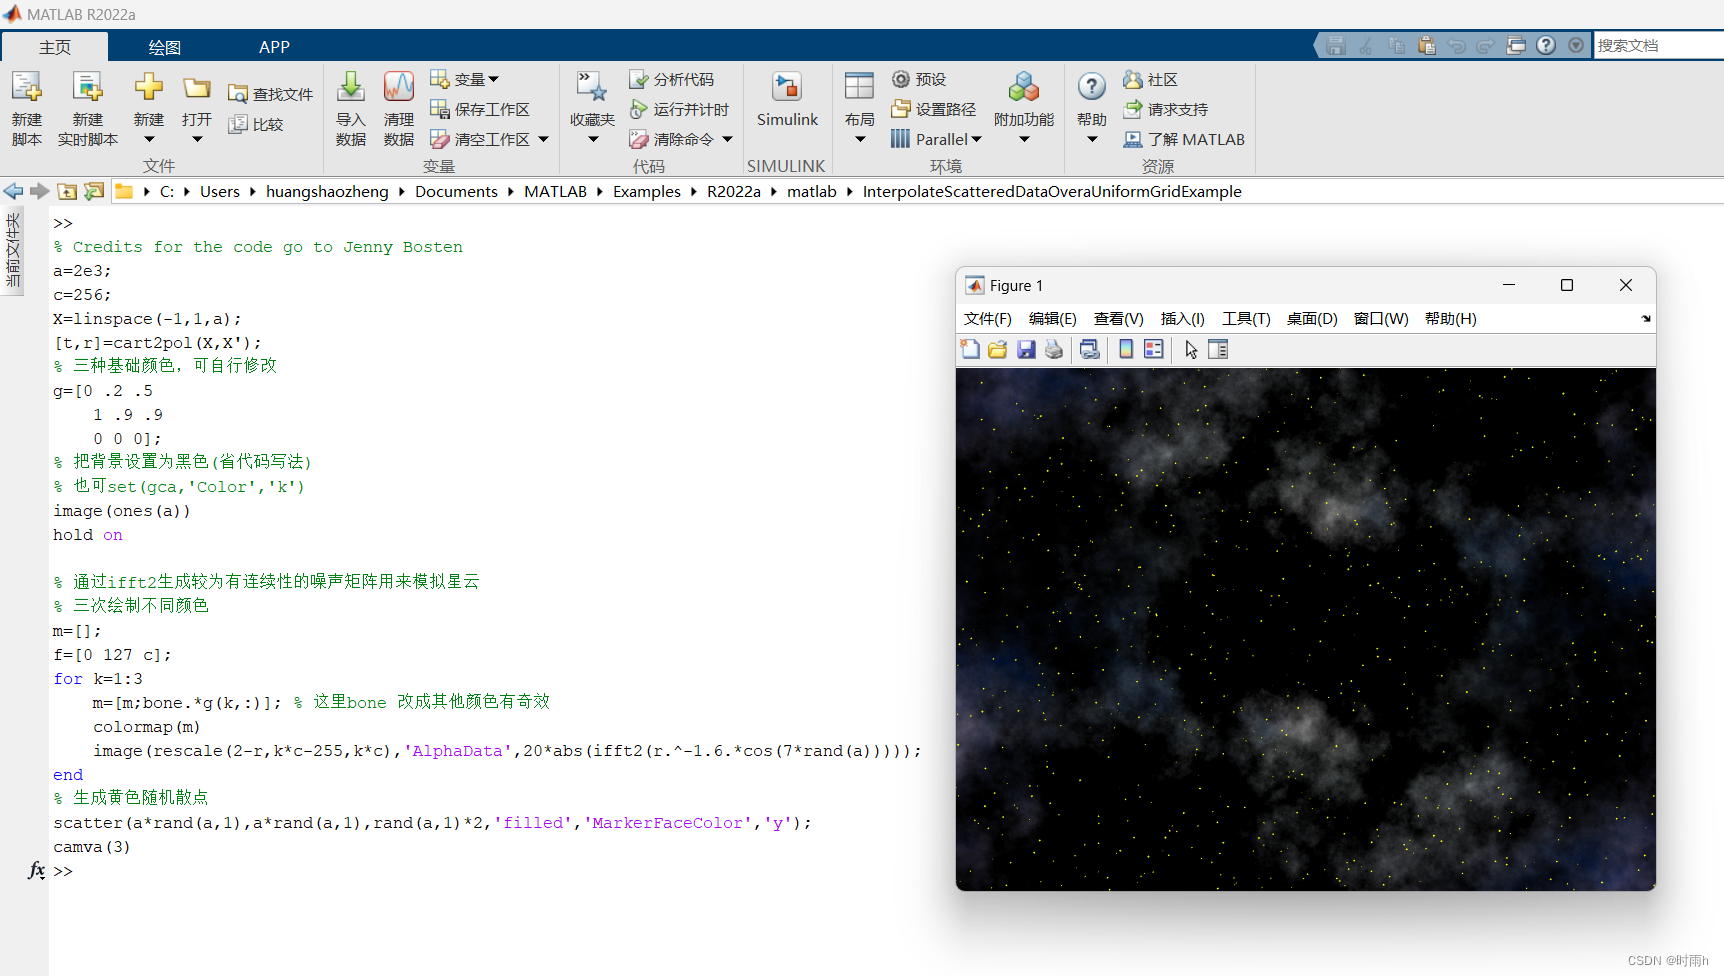Click Set Path (设置路径)
This screenshot has height=976, width=1724.
tap(934, 109)
